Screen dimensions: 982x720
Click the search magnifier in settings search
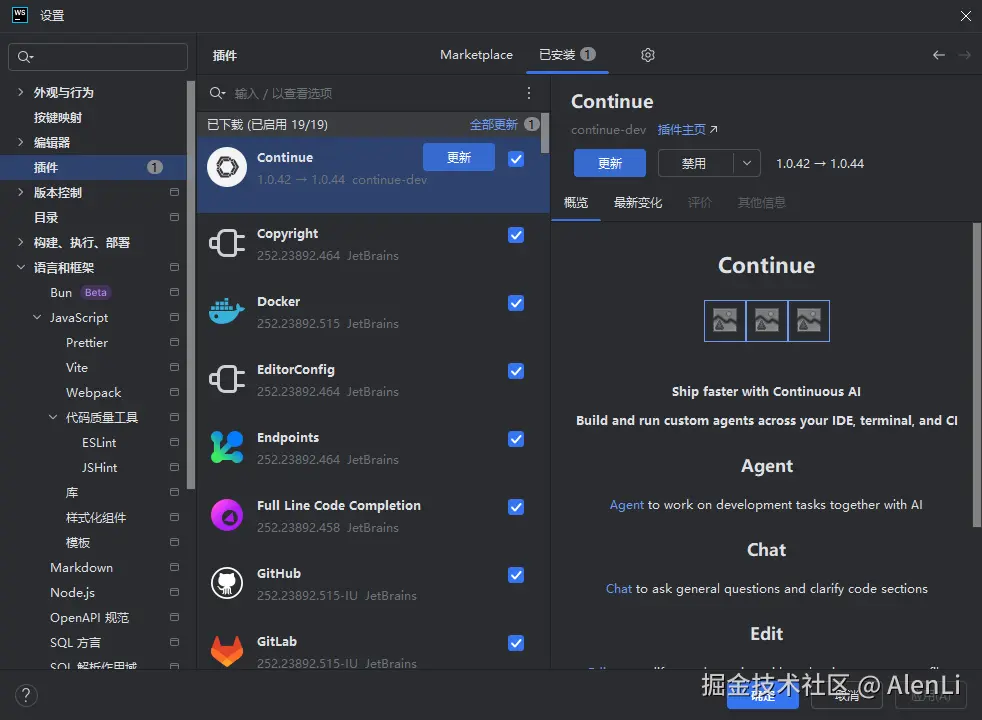point(25,57)
